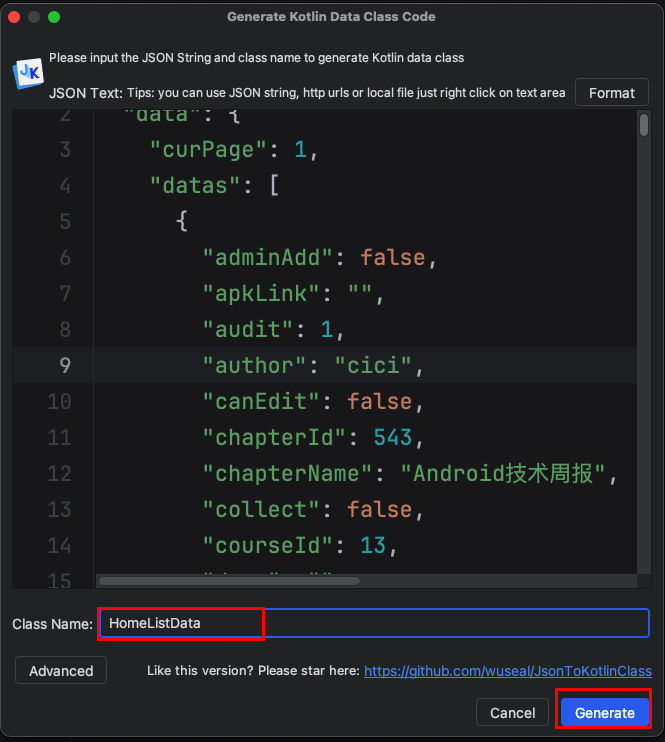Click the JSON editor horizontal scrollbar
665x742 pixels.
point(300,580)
